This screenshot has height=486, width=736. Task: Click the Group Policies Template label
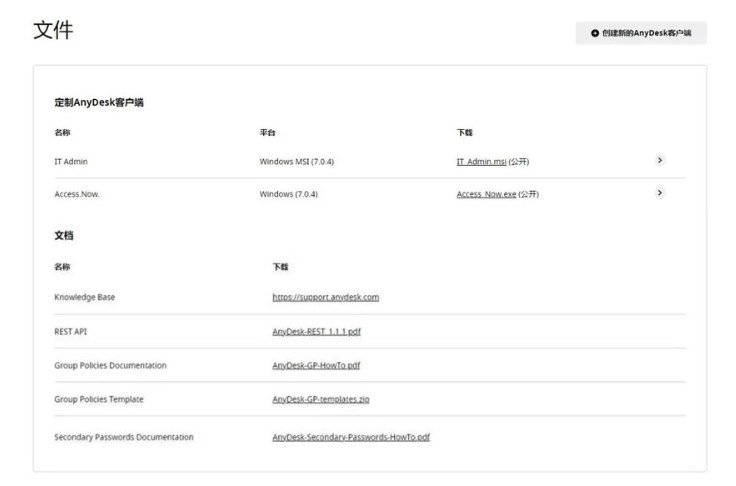pyautogui.click(x=99, y=399)
